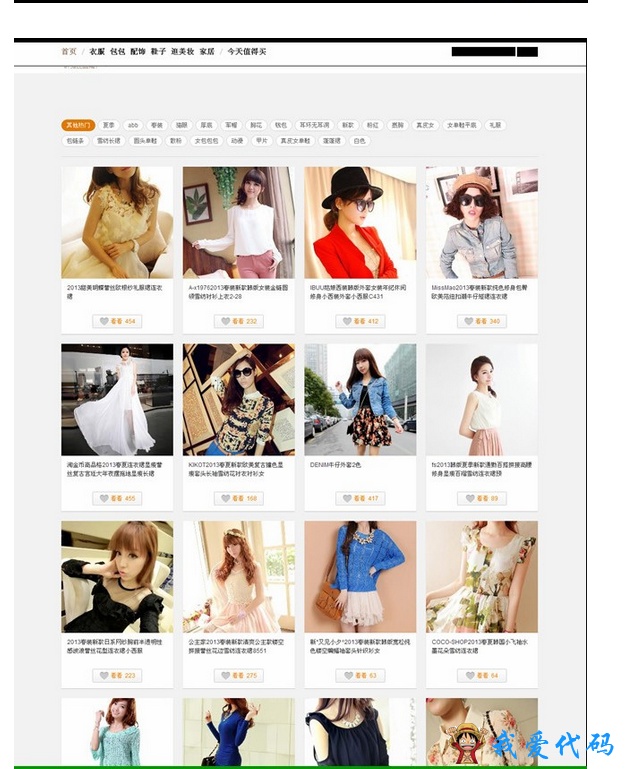This screenshot has height=769, width=631.
Task: Open the cream lace dress photo
Action: tap(117, 223)
